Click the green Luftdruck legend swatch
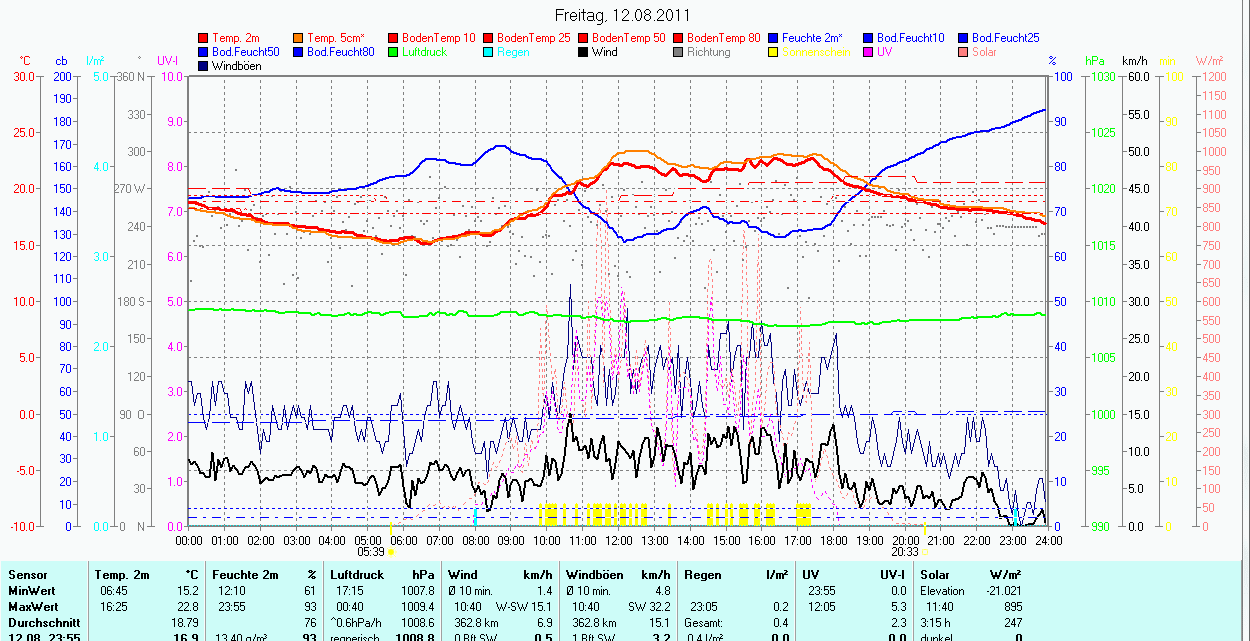The image size is (1250, 641). (x=392, y=52)
